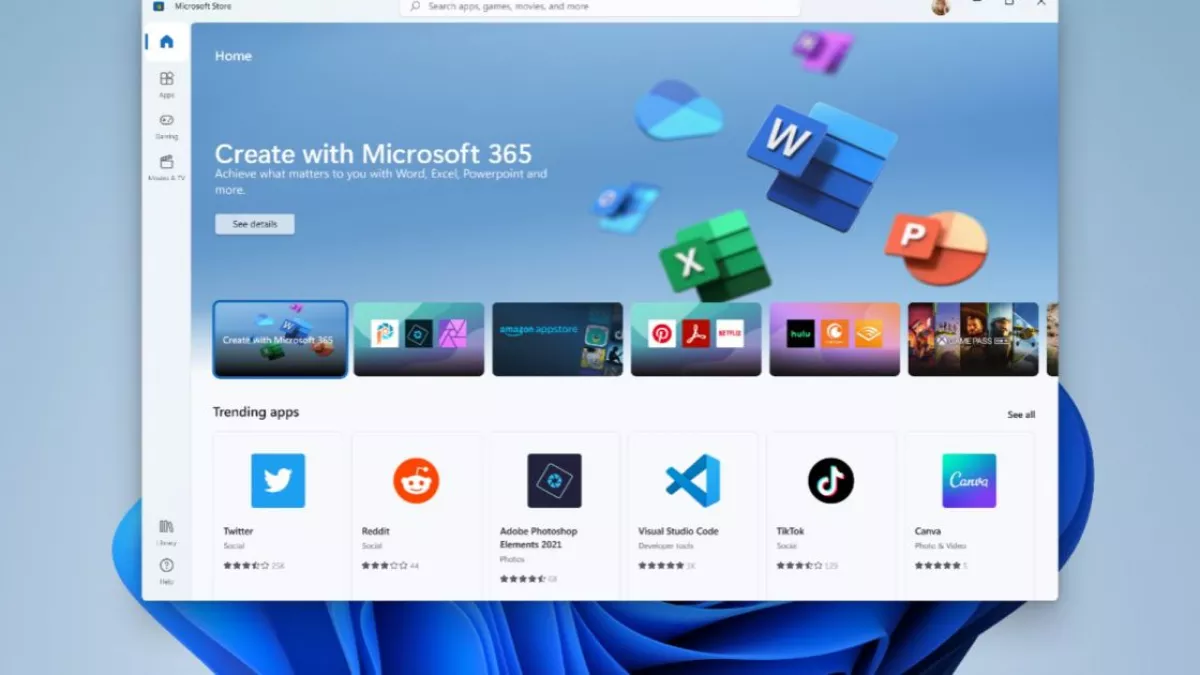Select the Pinterest, Acrobat, Netflix carousel thumbnail

click(696, 339)
